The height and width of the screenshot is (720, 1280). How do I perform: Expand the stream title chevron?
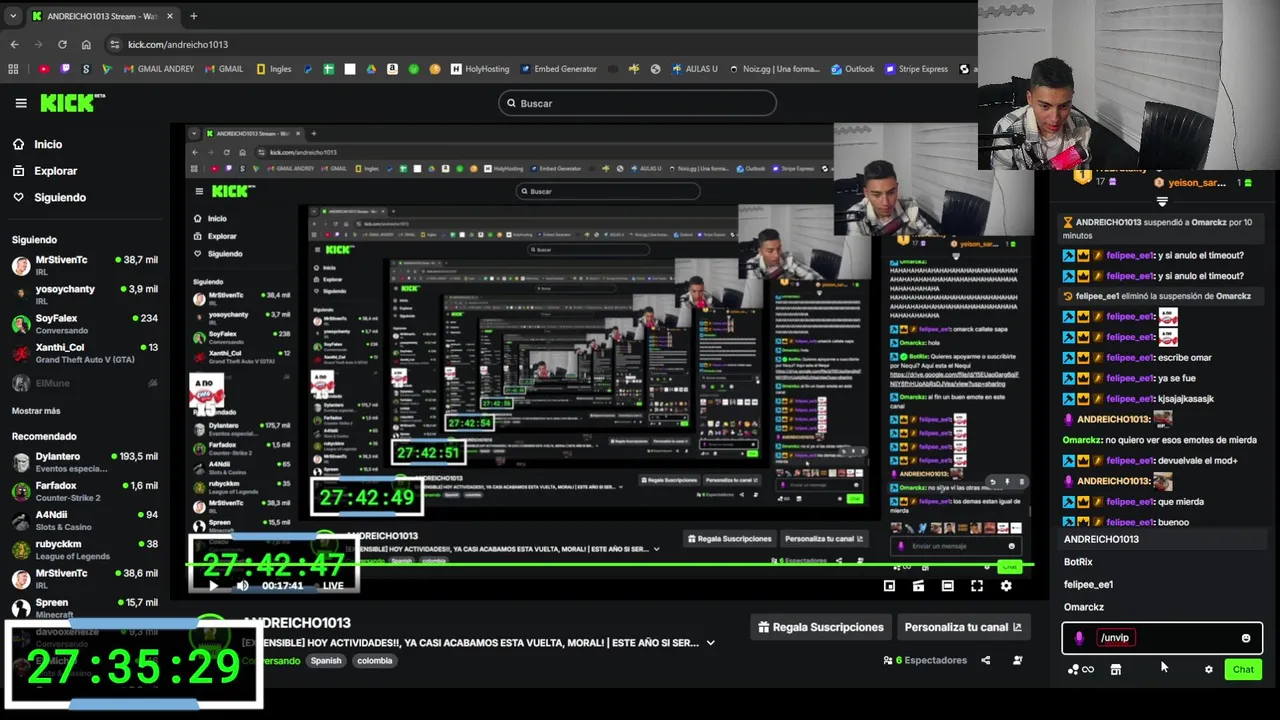710,643
